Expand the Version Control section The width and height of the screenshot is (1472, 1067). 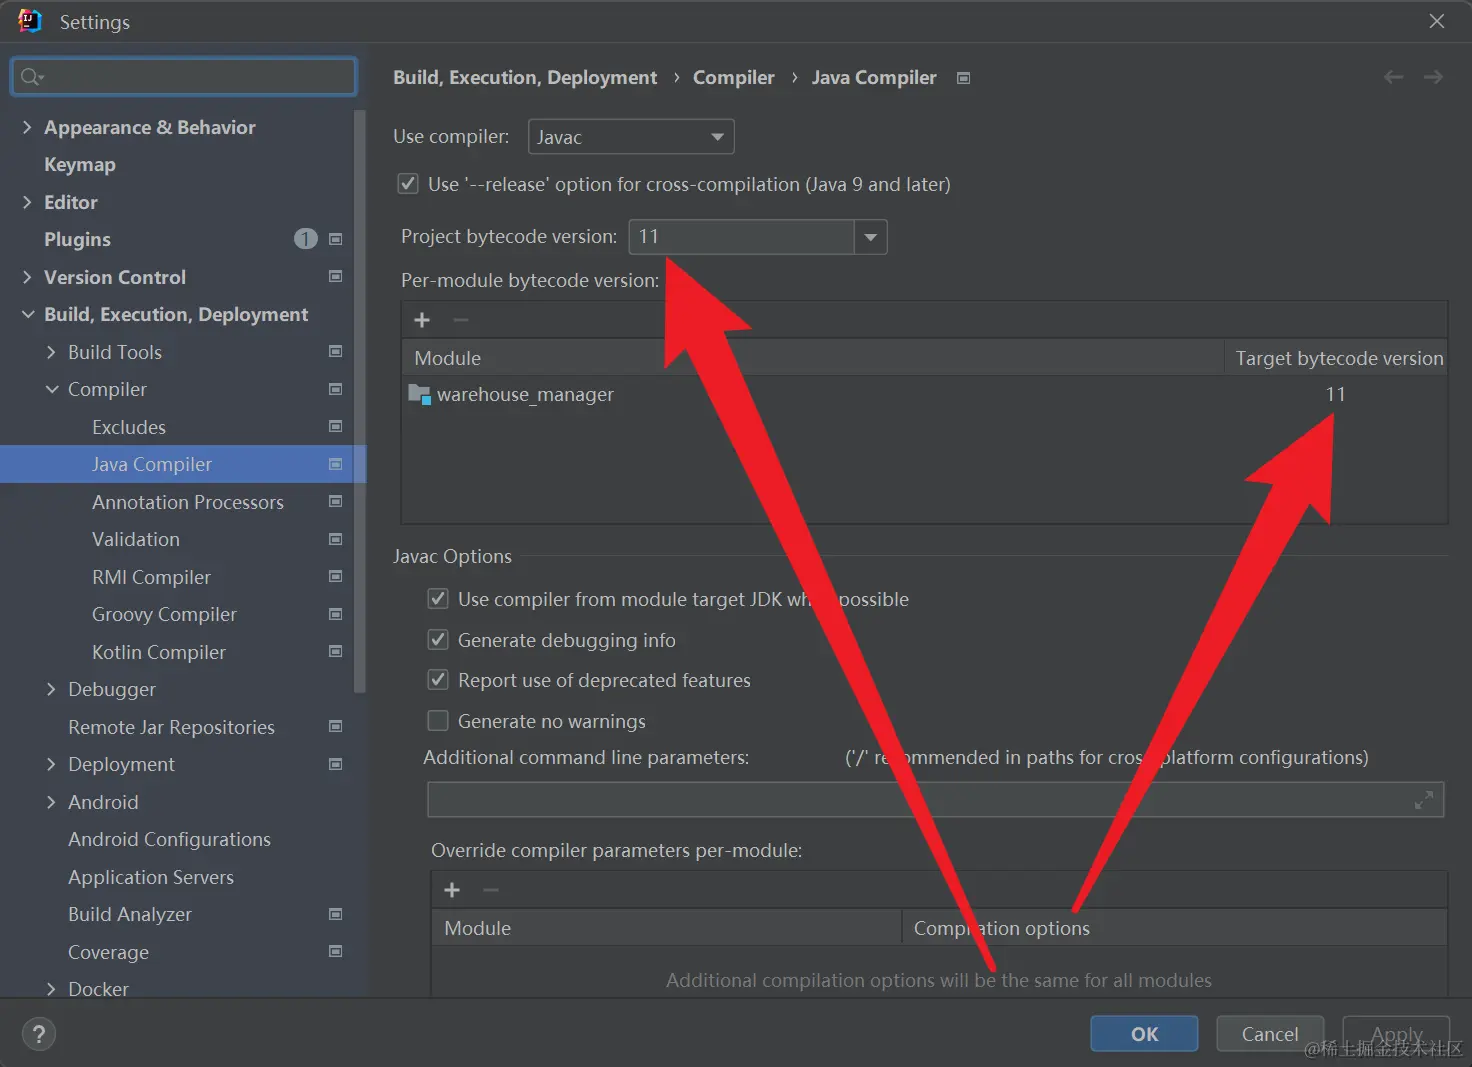tap(27, 277)
